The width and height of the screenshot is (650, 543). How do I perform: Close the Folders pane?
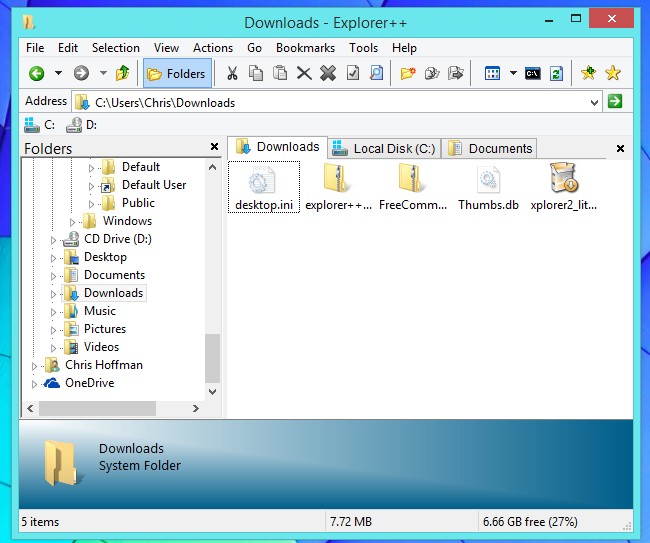(x=214, y=146)
